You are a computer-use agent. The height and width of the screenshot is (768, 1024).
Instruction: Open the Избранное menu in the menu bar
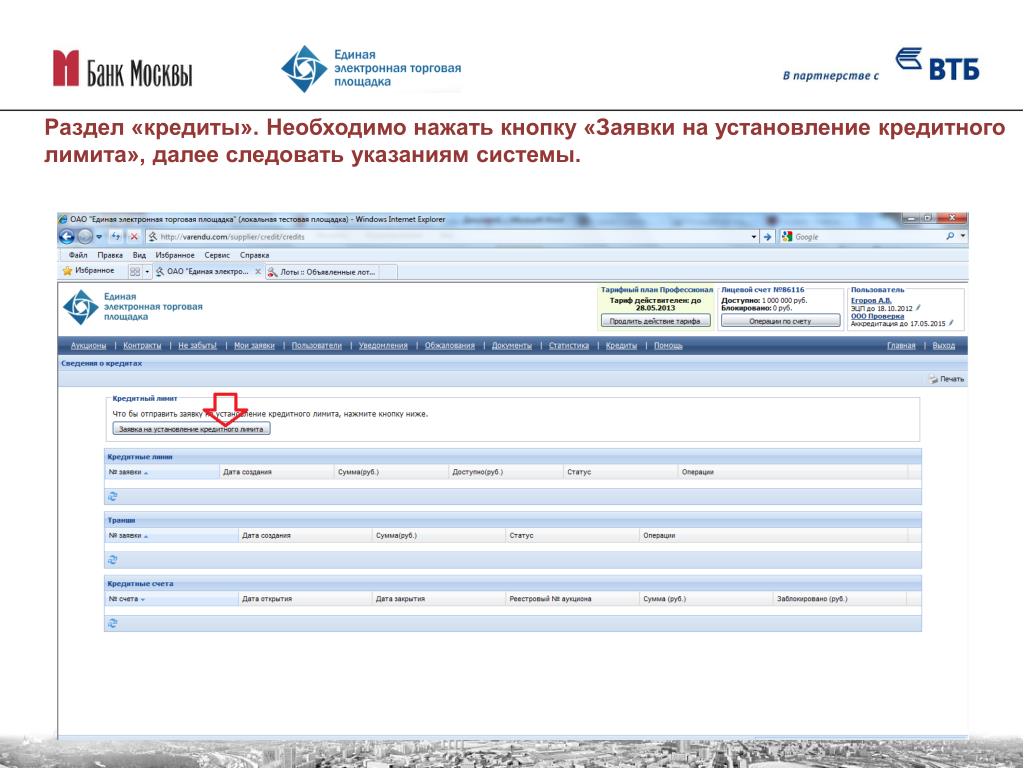tap(174, 255)
